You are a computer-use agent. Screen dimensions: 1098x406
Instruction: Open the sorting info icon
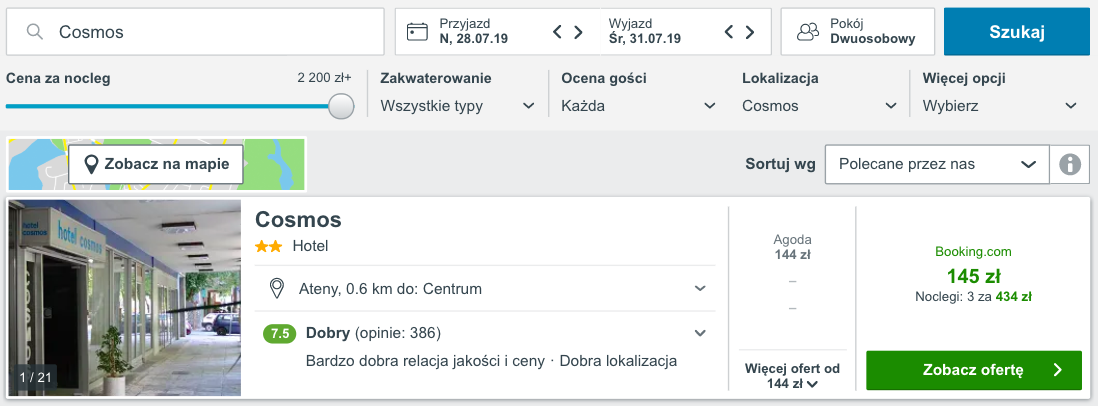1069,164
